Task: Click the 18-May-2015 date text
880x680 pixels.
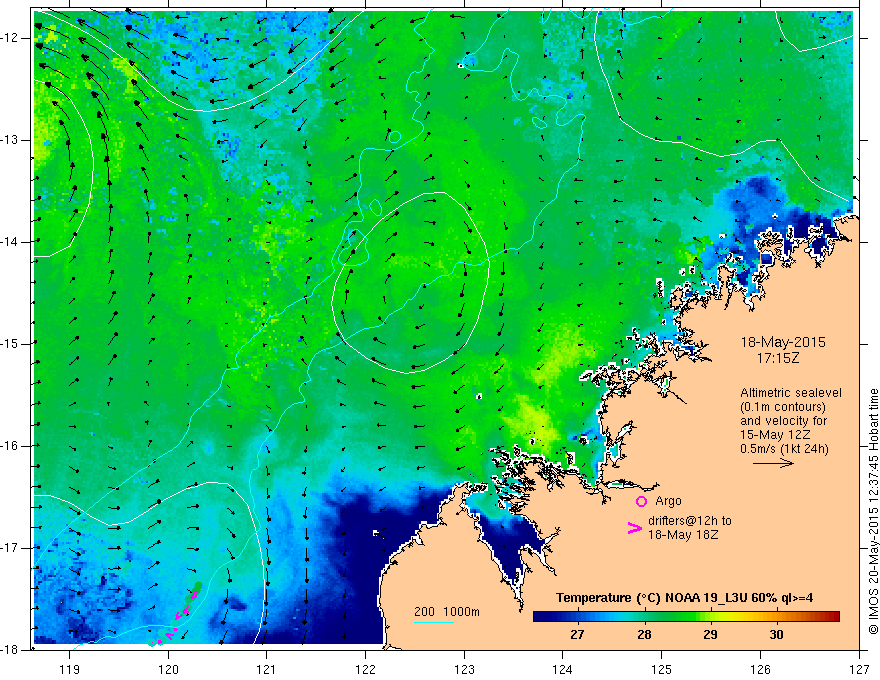Action: pyautogui.click(x=778, y=341)
